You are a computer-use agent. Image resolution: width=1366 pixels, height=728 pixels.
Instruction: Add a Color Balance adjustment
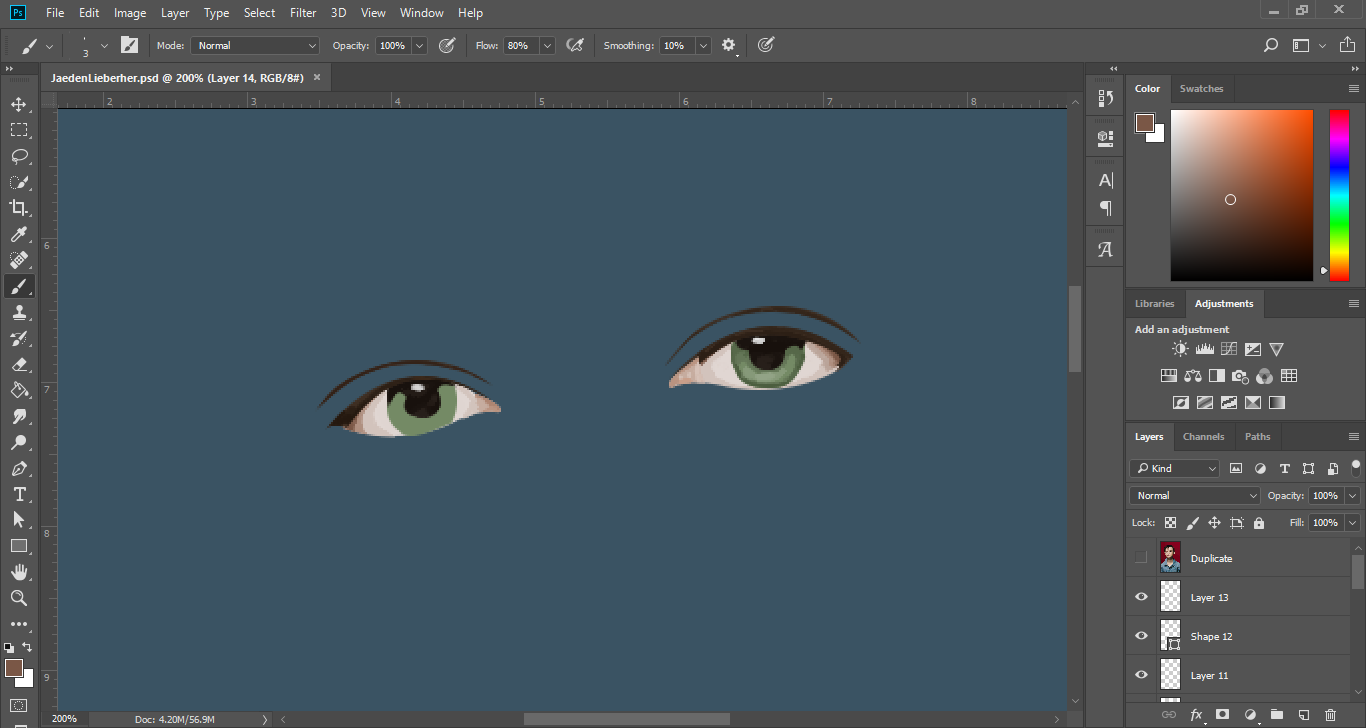1192,376
